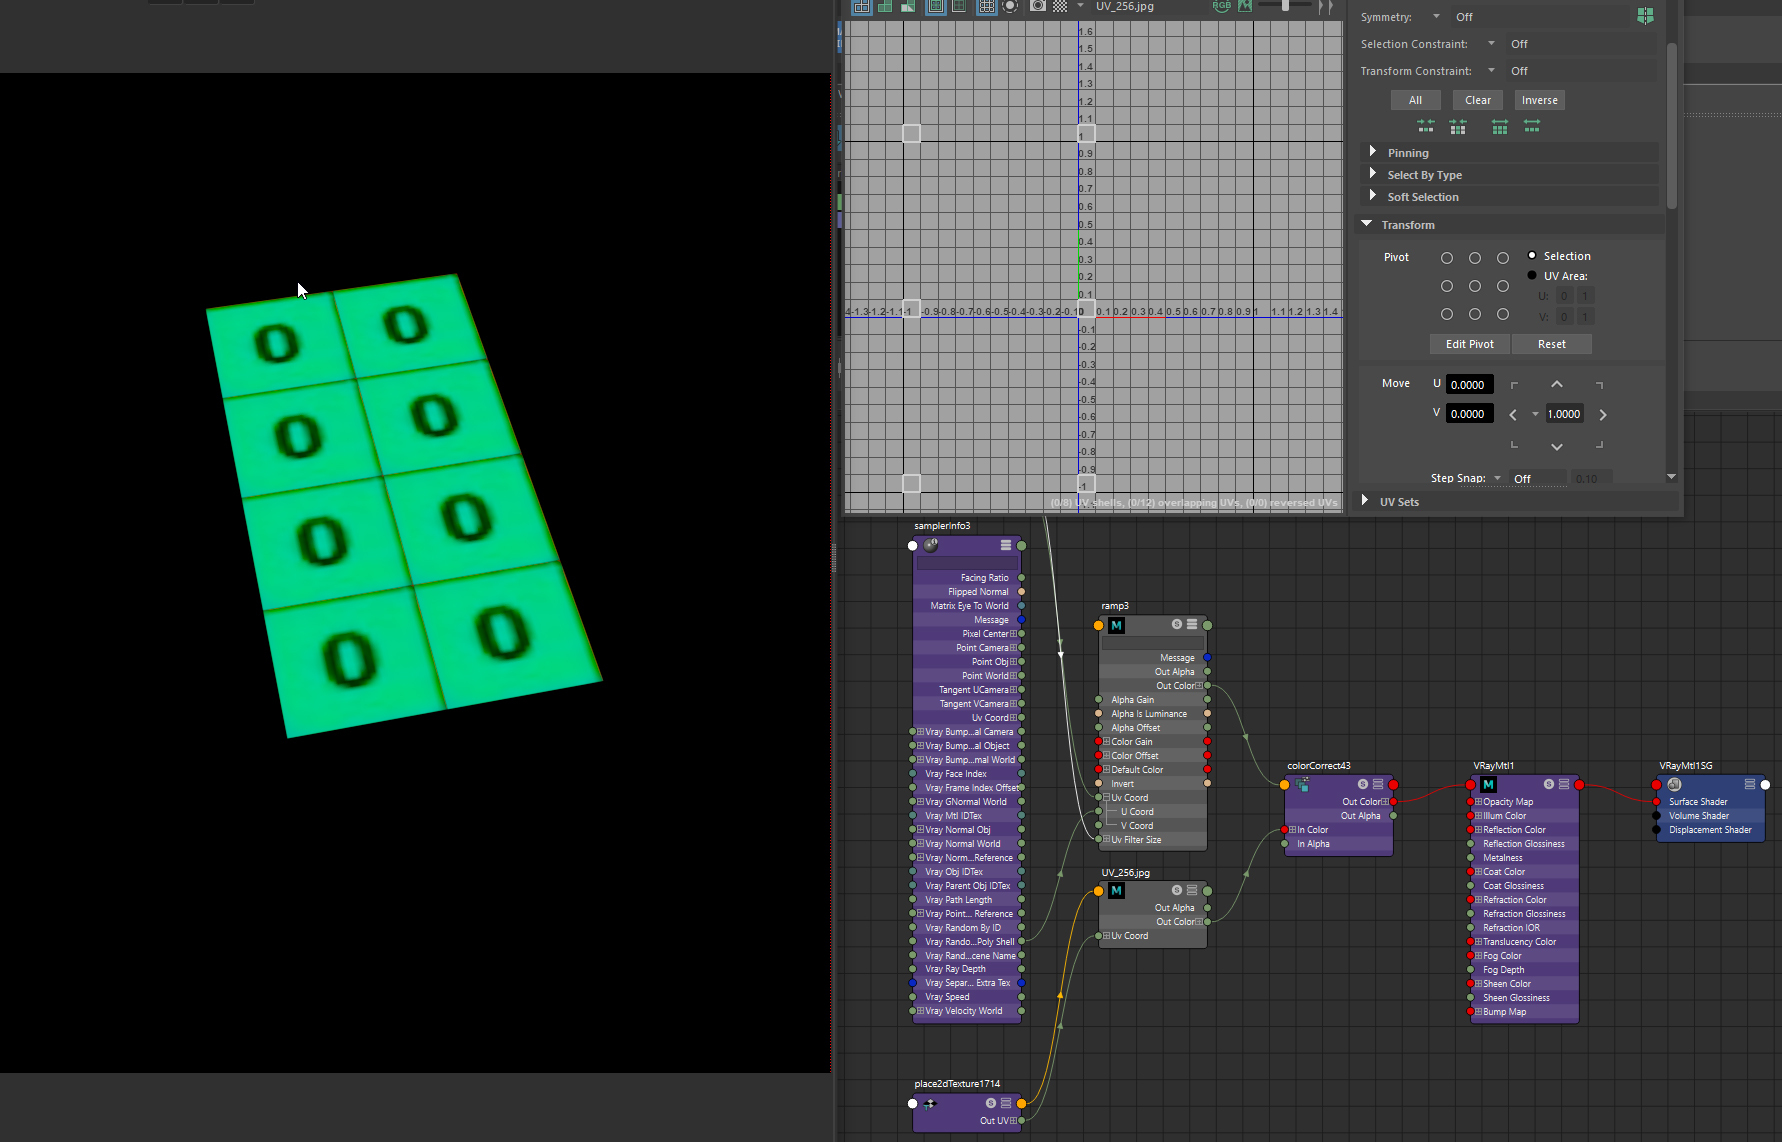Click the isolate select circle icon
The height and width of the screenshot is (1142, 1782).
coord(1010,6)
